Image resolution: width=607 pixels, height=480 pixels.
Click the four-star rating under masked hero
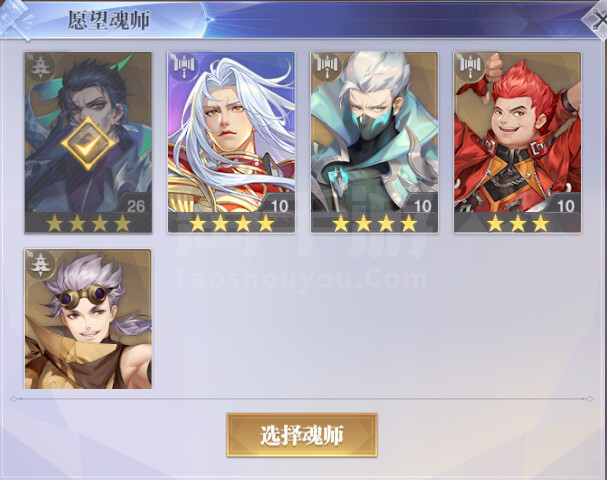click(375, 223)
